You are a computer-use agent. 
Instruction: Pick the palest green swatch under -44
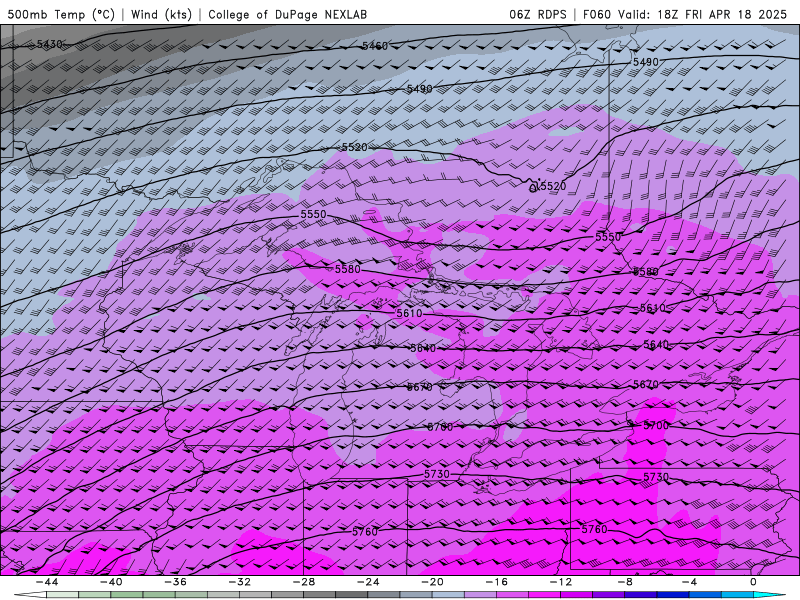coord(62,595)
